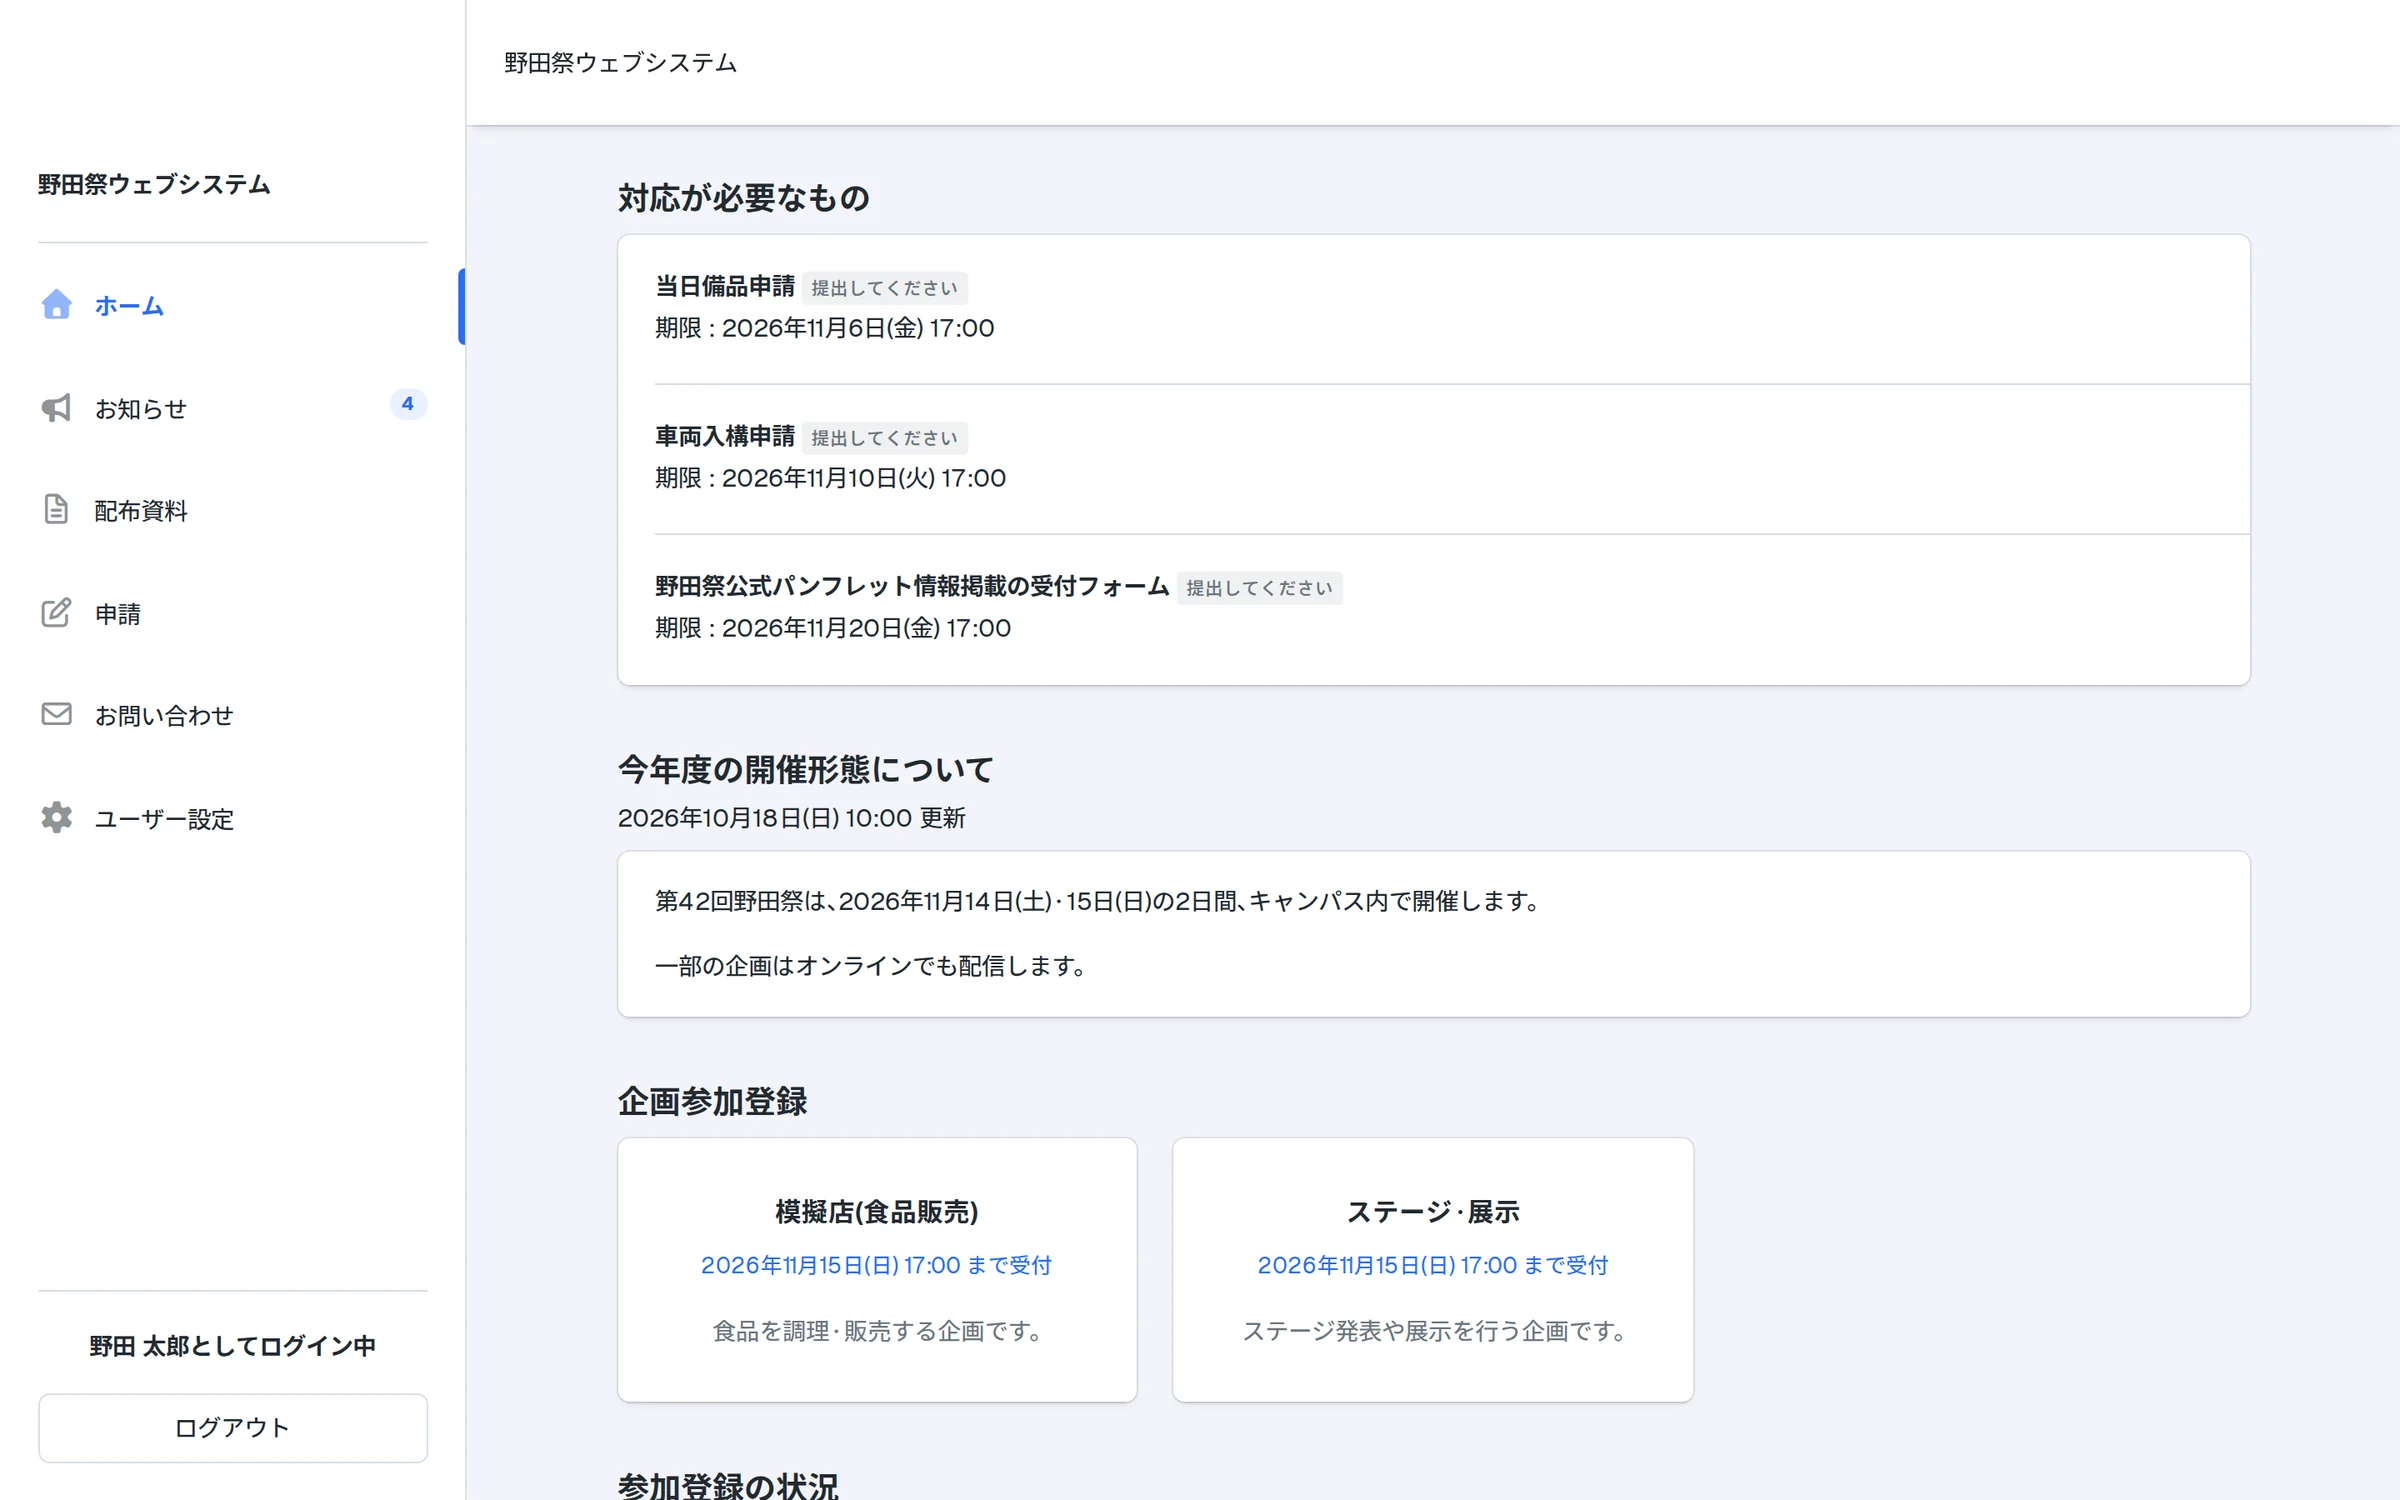Viewport: 2400px width, 1500px height.
Task: Click deadline text 2026年11月10日(火) 17:00
Action: (x=864, y=478)
